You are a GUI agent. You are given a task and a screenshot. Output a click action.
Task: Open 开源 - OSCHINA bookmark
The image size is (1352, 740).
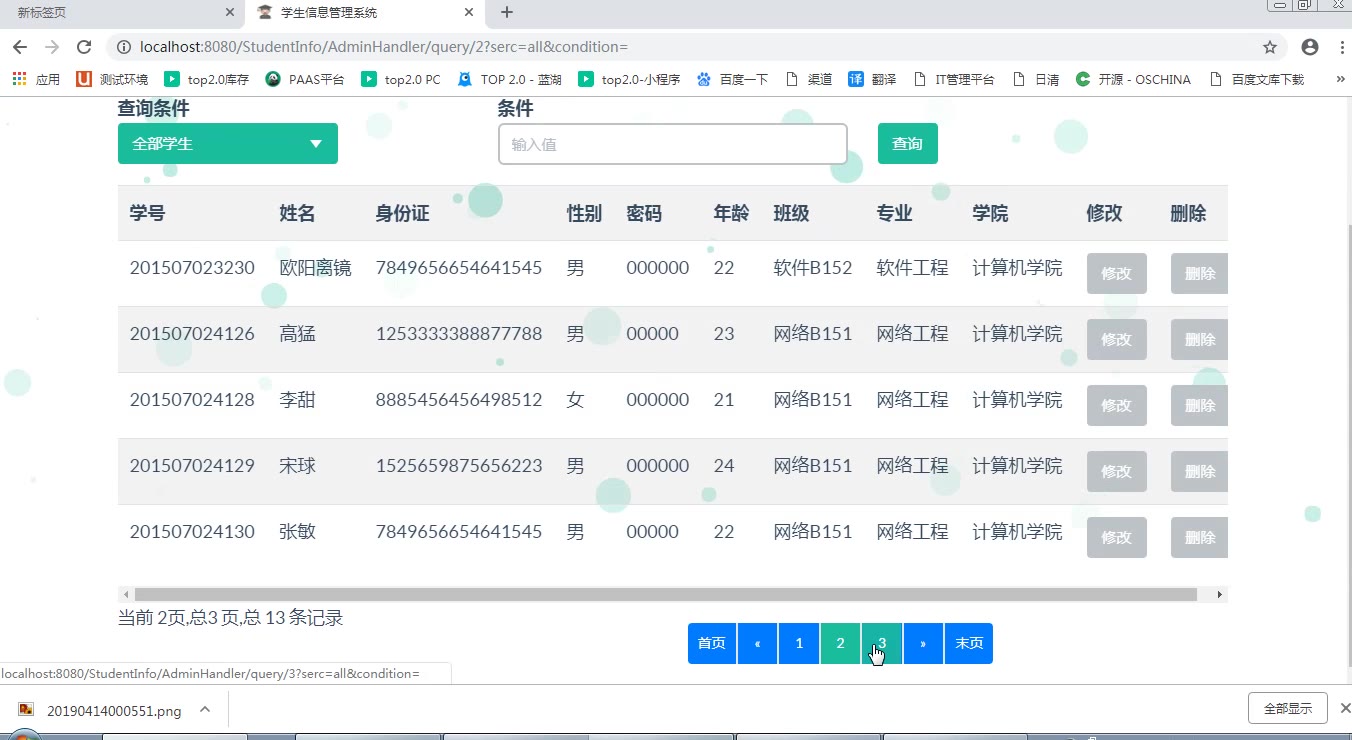1133,79
